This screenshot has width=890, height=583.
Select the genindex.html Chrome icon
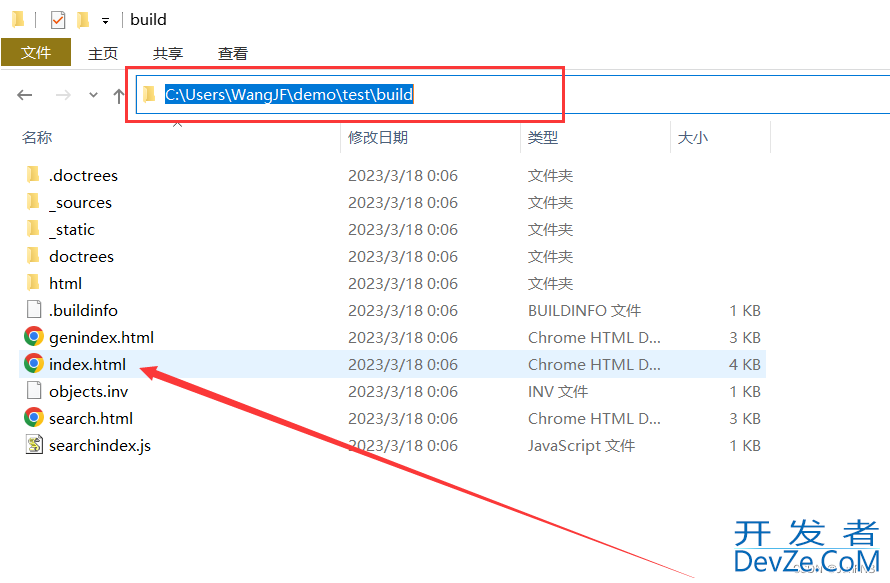coord(33,337)
